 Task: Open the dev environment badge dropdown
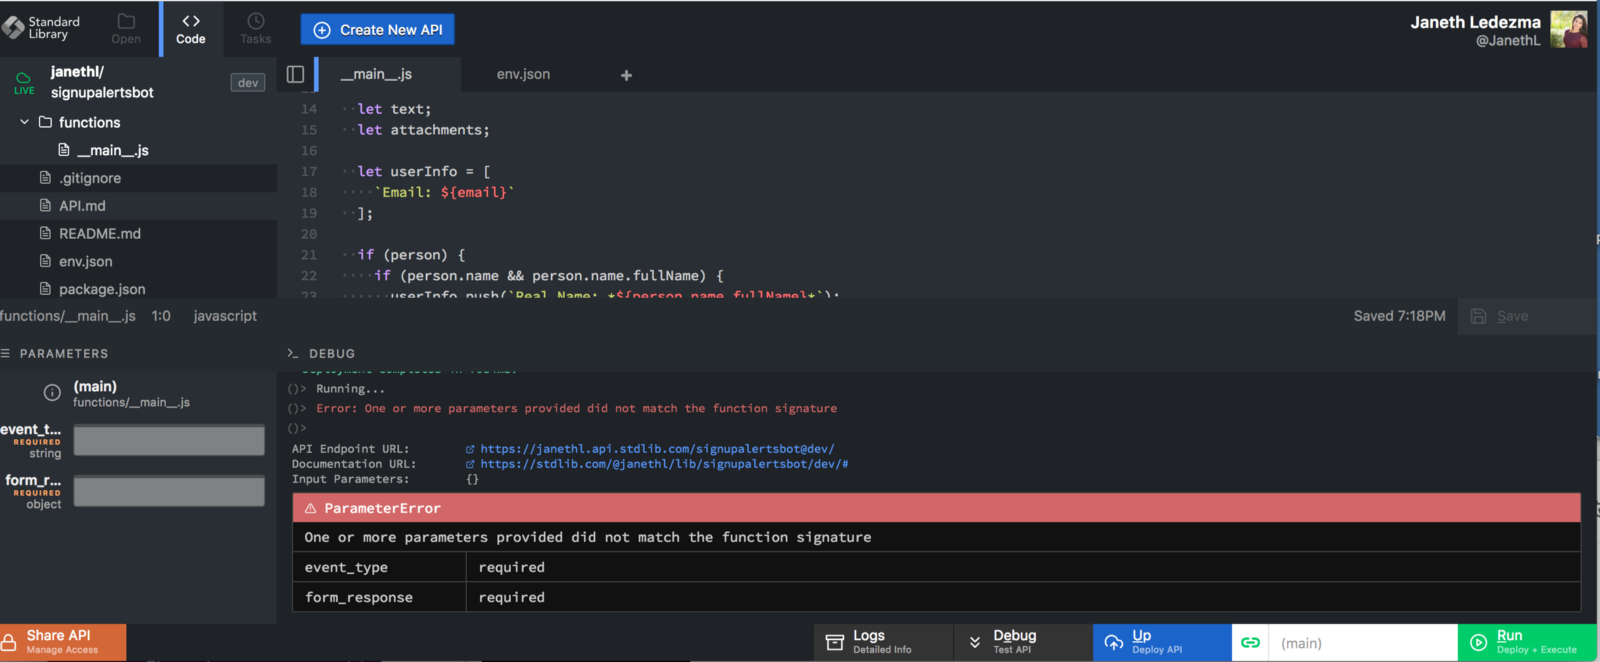tap(247, 83)
